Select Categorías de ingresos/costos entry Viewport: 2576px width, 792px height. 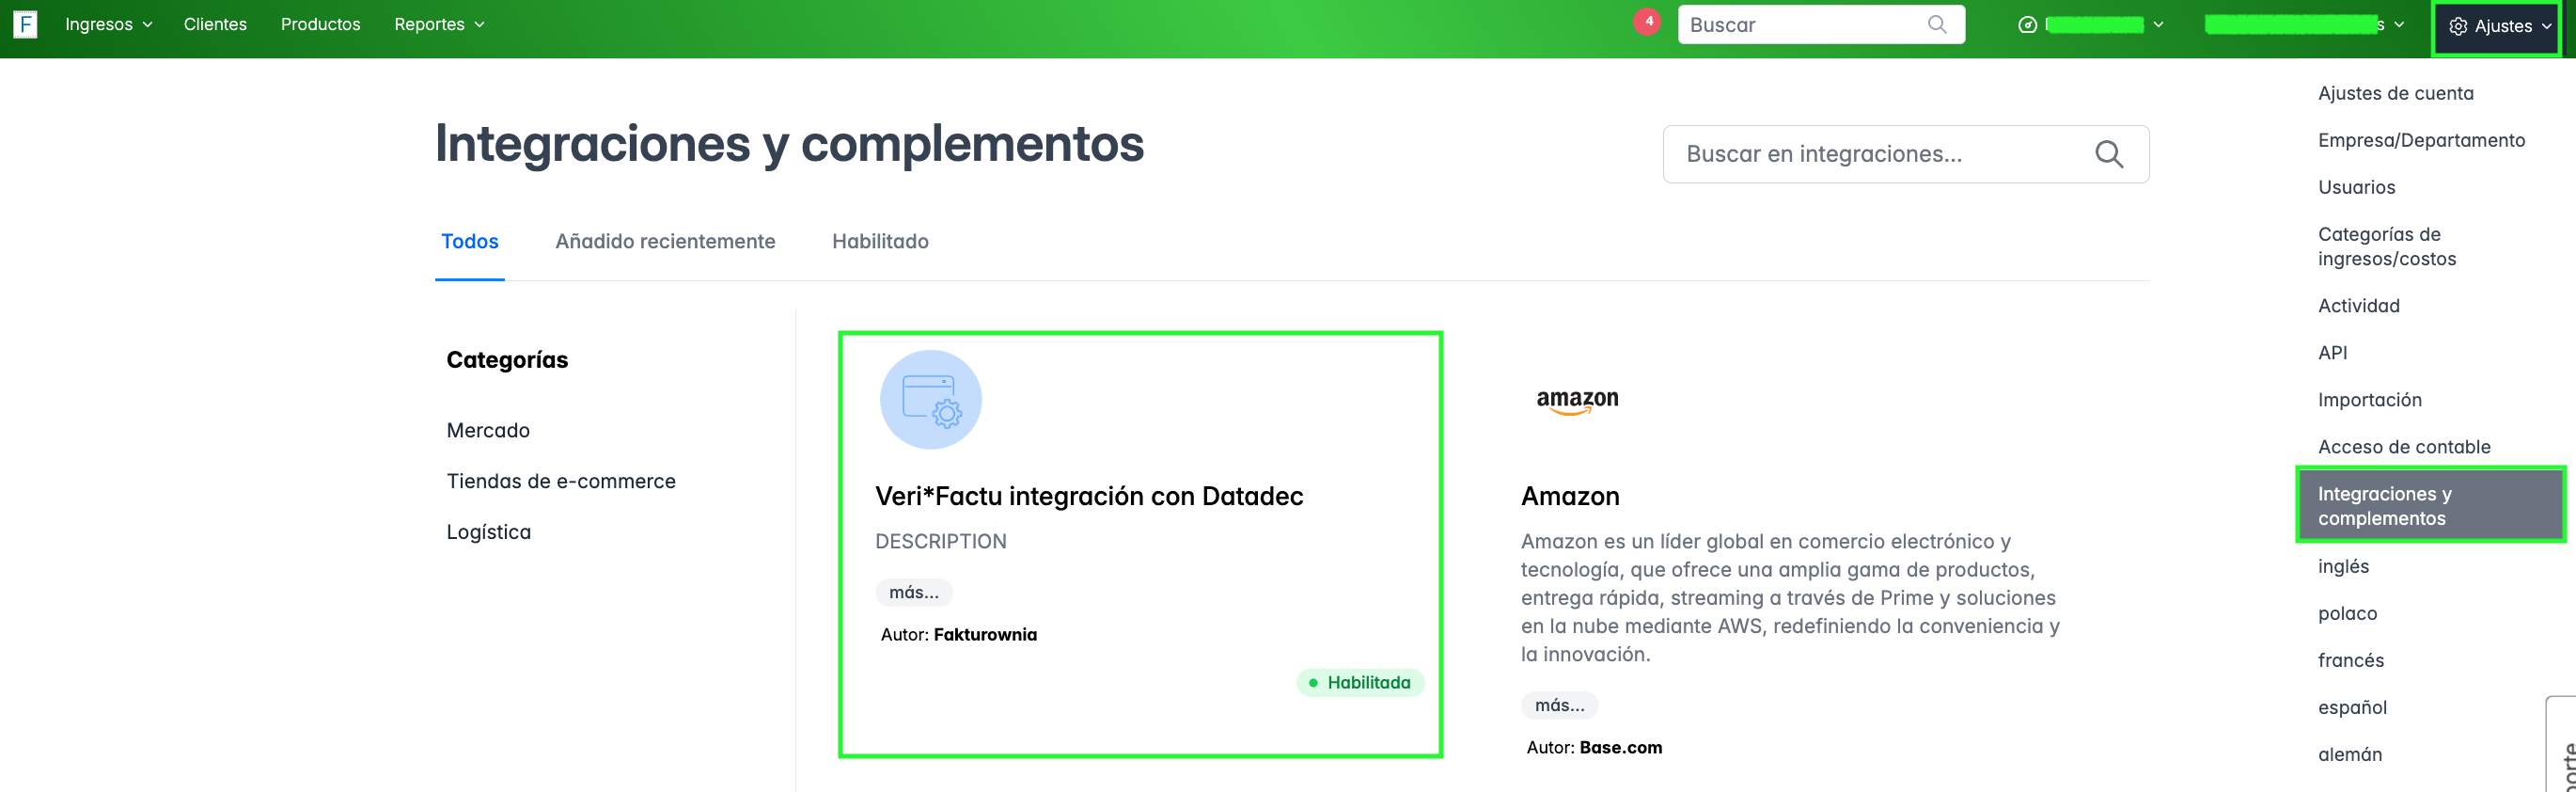[2386, 246]
